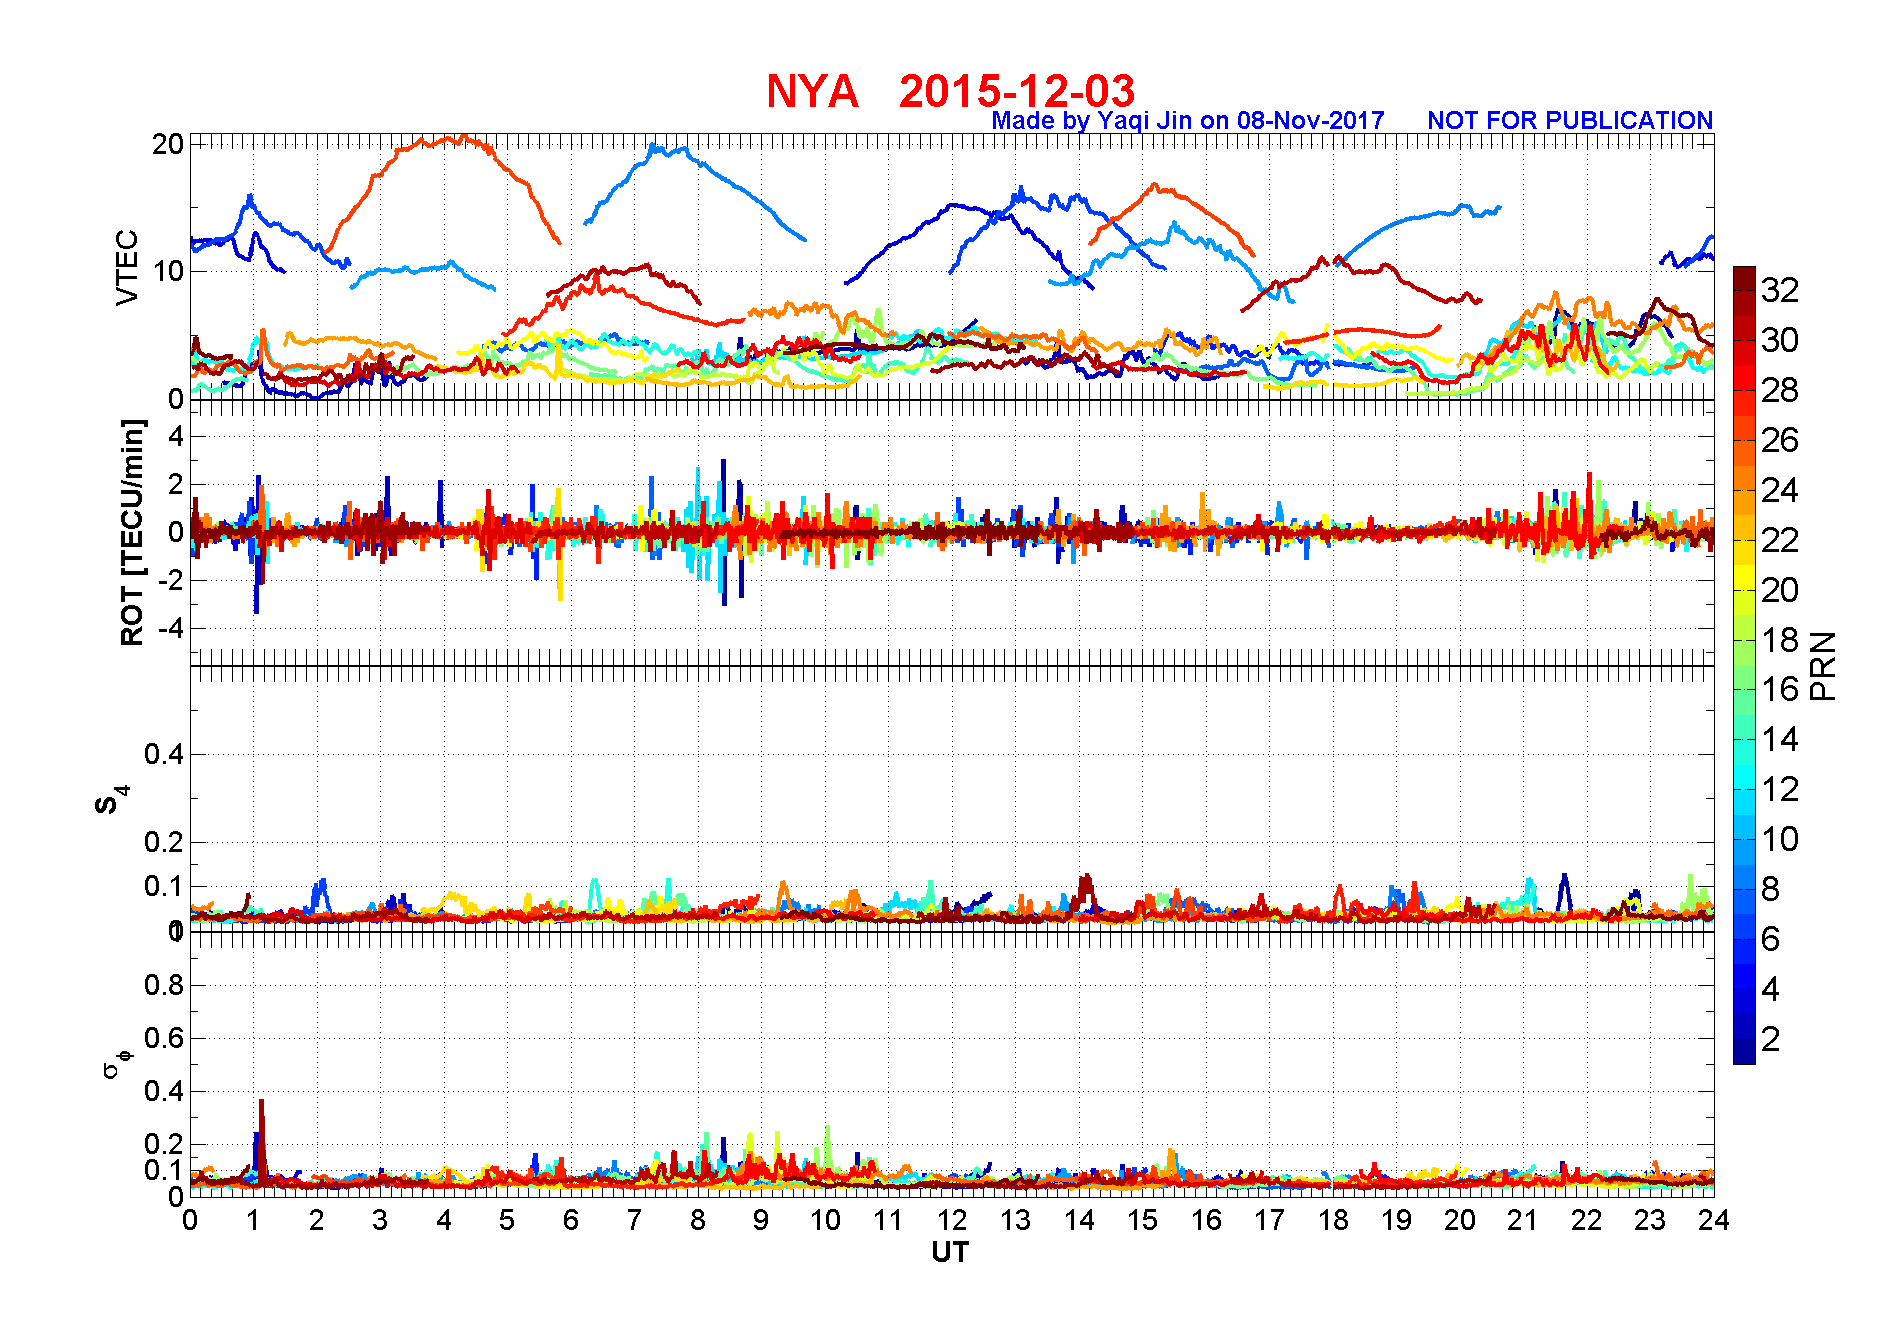Click the sigma-phi y-axis tick label 0.6

164,1038
